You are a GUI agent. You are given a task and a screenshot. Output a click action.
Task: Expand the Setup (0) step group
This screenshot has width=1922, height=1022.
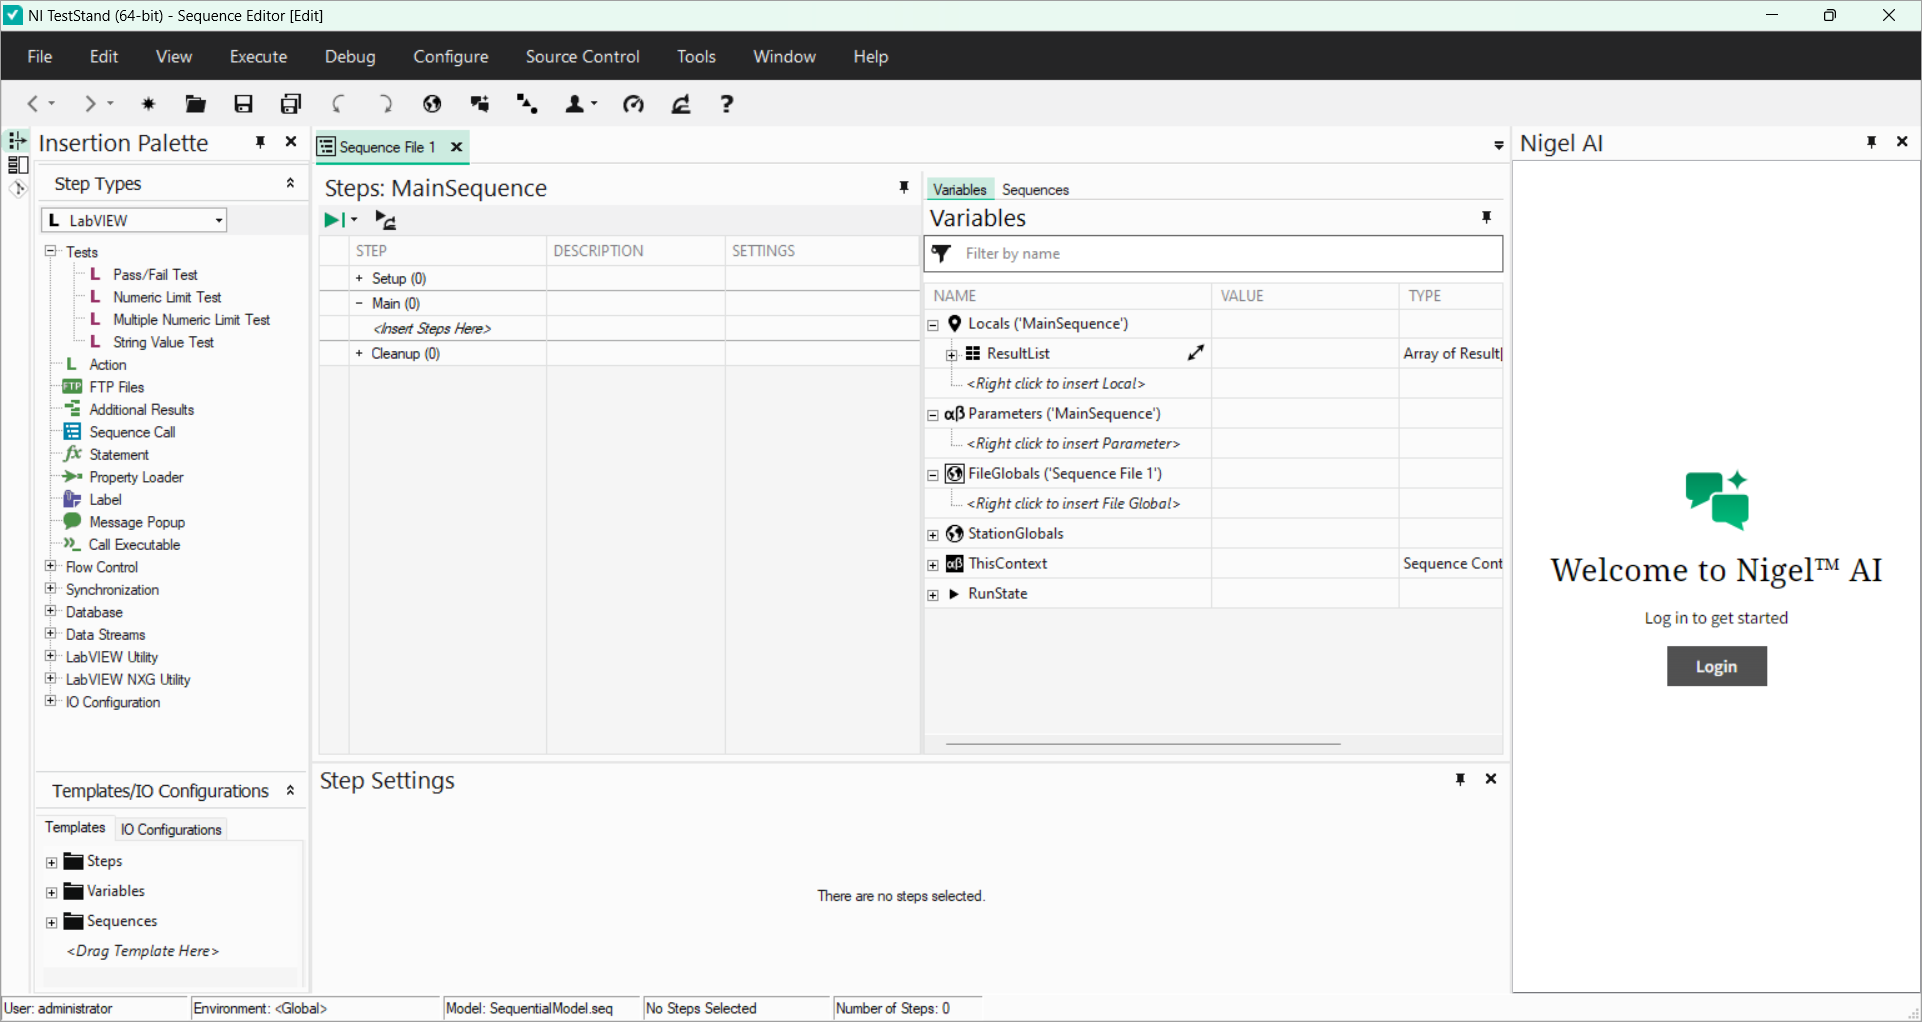(359, 278)
